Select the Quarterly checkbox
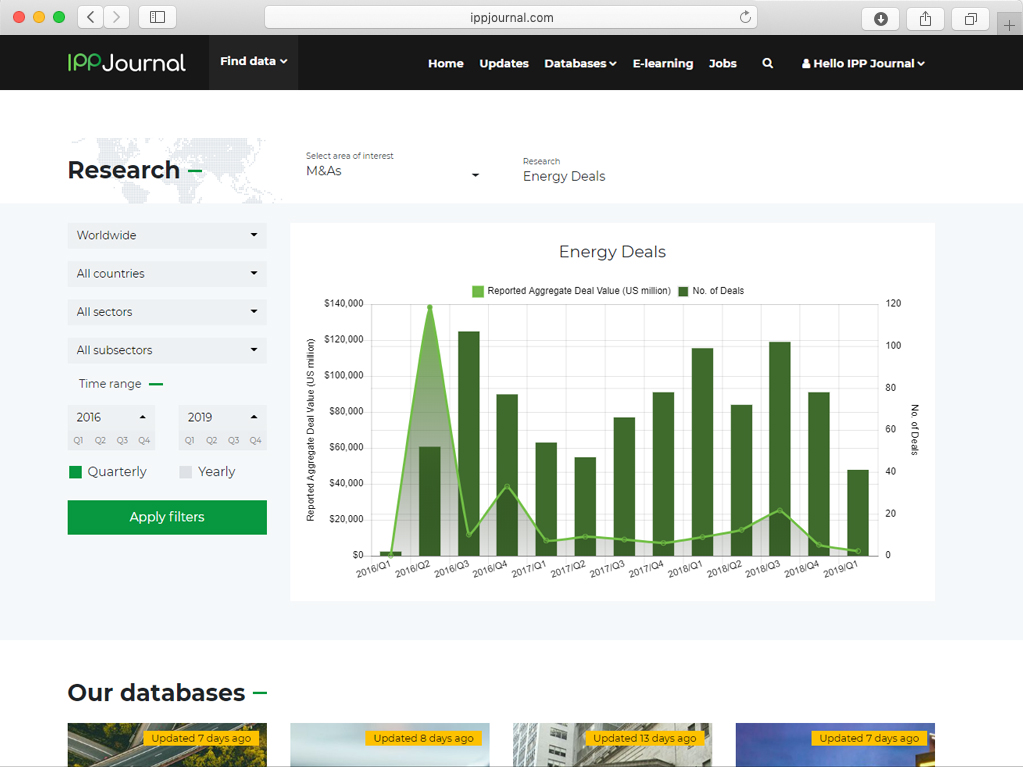This screenshot has width=1023, height=767. [75, 472]
